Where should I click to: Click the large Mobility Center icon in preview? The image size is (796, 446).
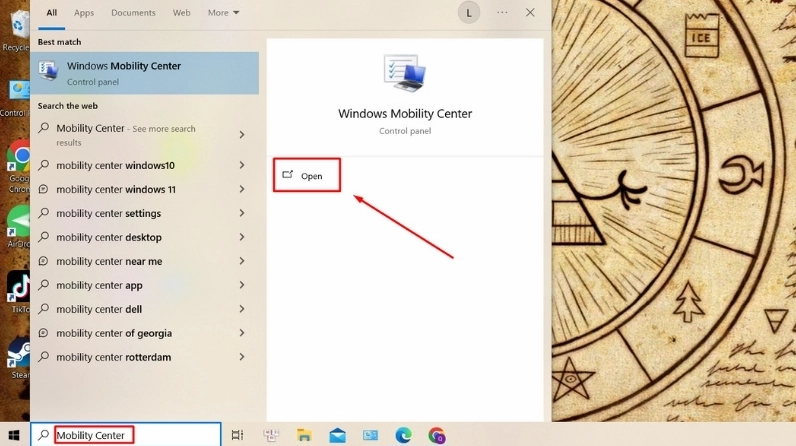405,73
